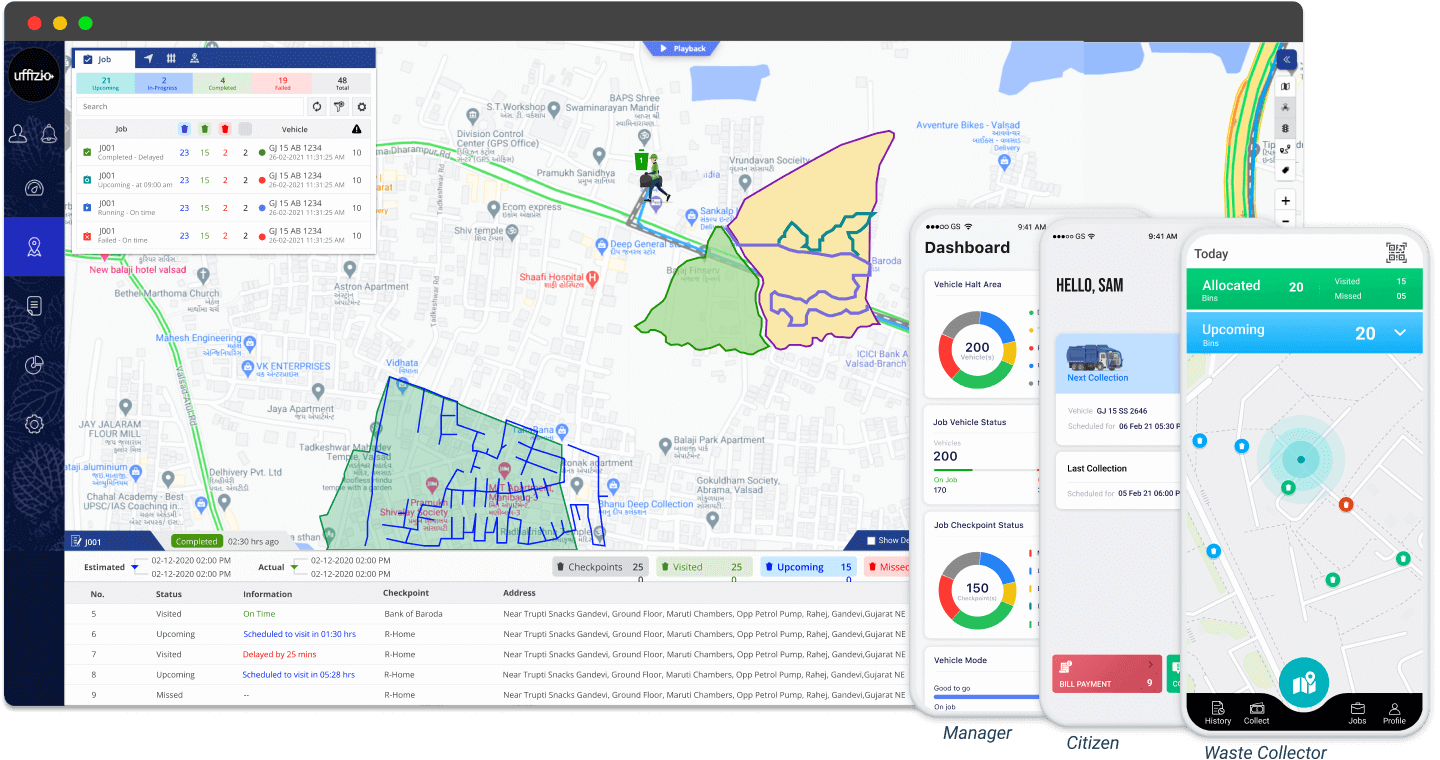Toggle the traffic light icon on map toolbar
Viewport: 1440px width, 760px height.
1286,129
